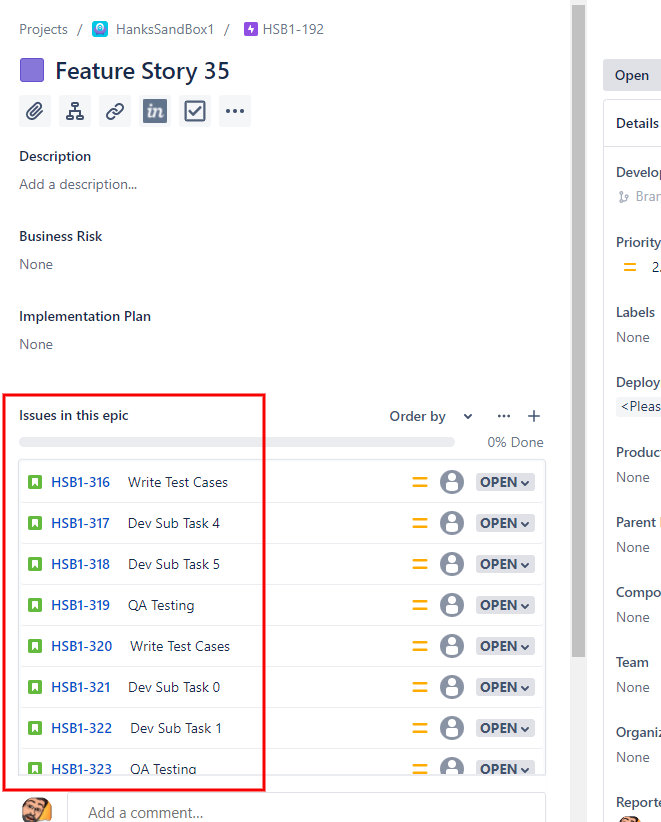
Task: Open issue HSB1-317
Action: coord(80,523)
